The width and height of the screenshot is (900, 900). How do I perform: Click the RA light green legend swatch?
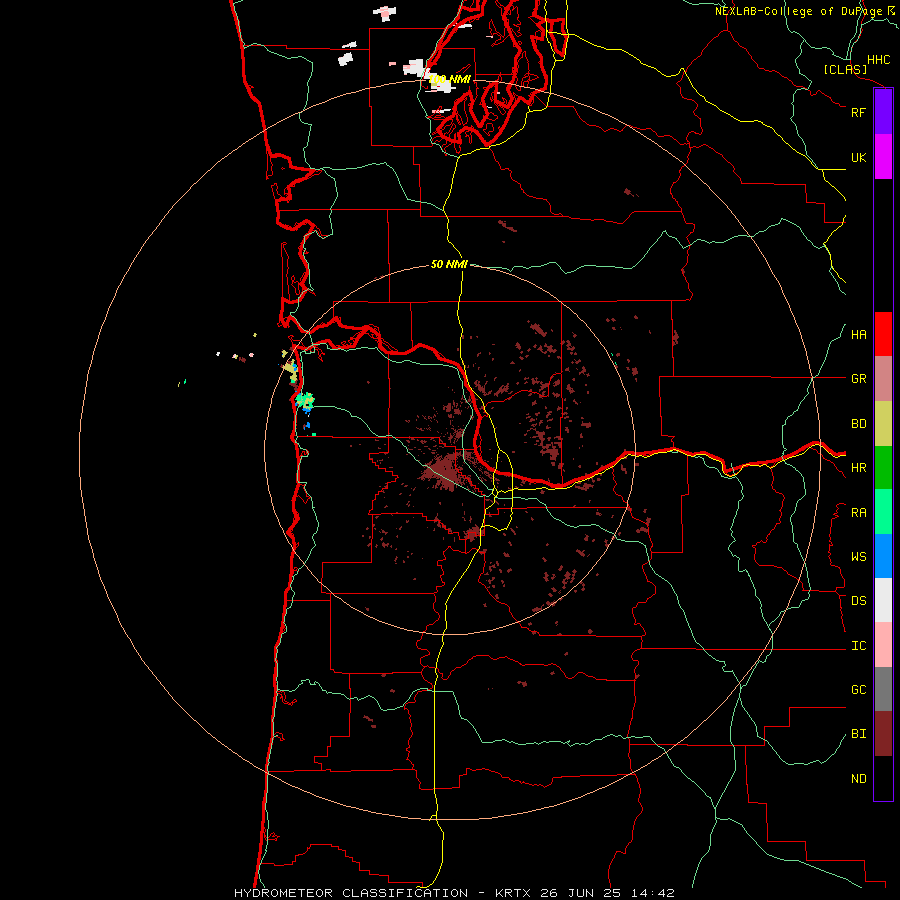[883, 512]
